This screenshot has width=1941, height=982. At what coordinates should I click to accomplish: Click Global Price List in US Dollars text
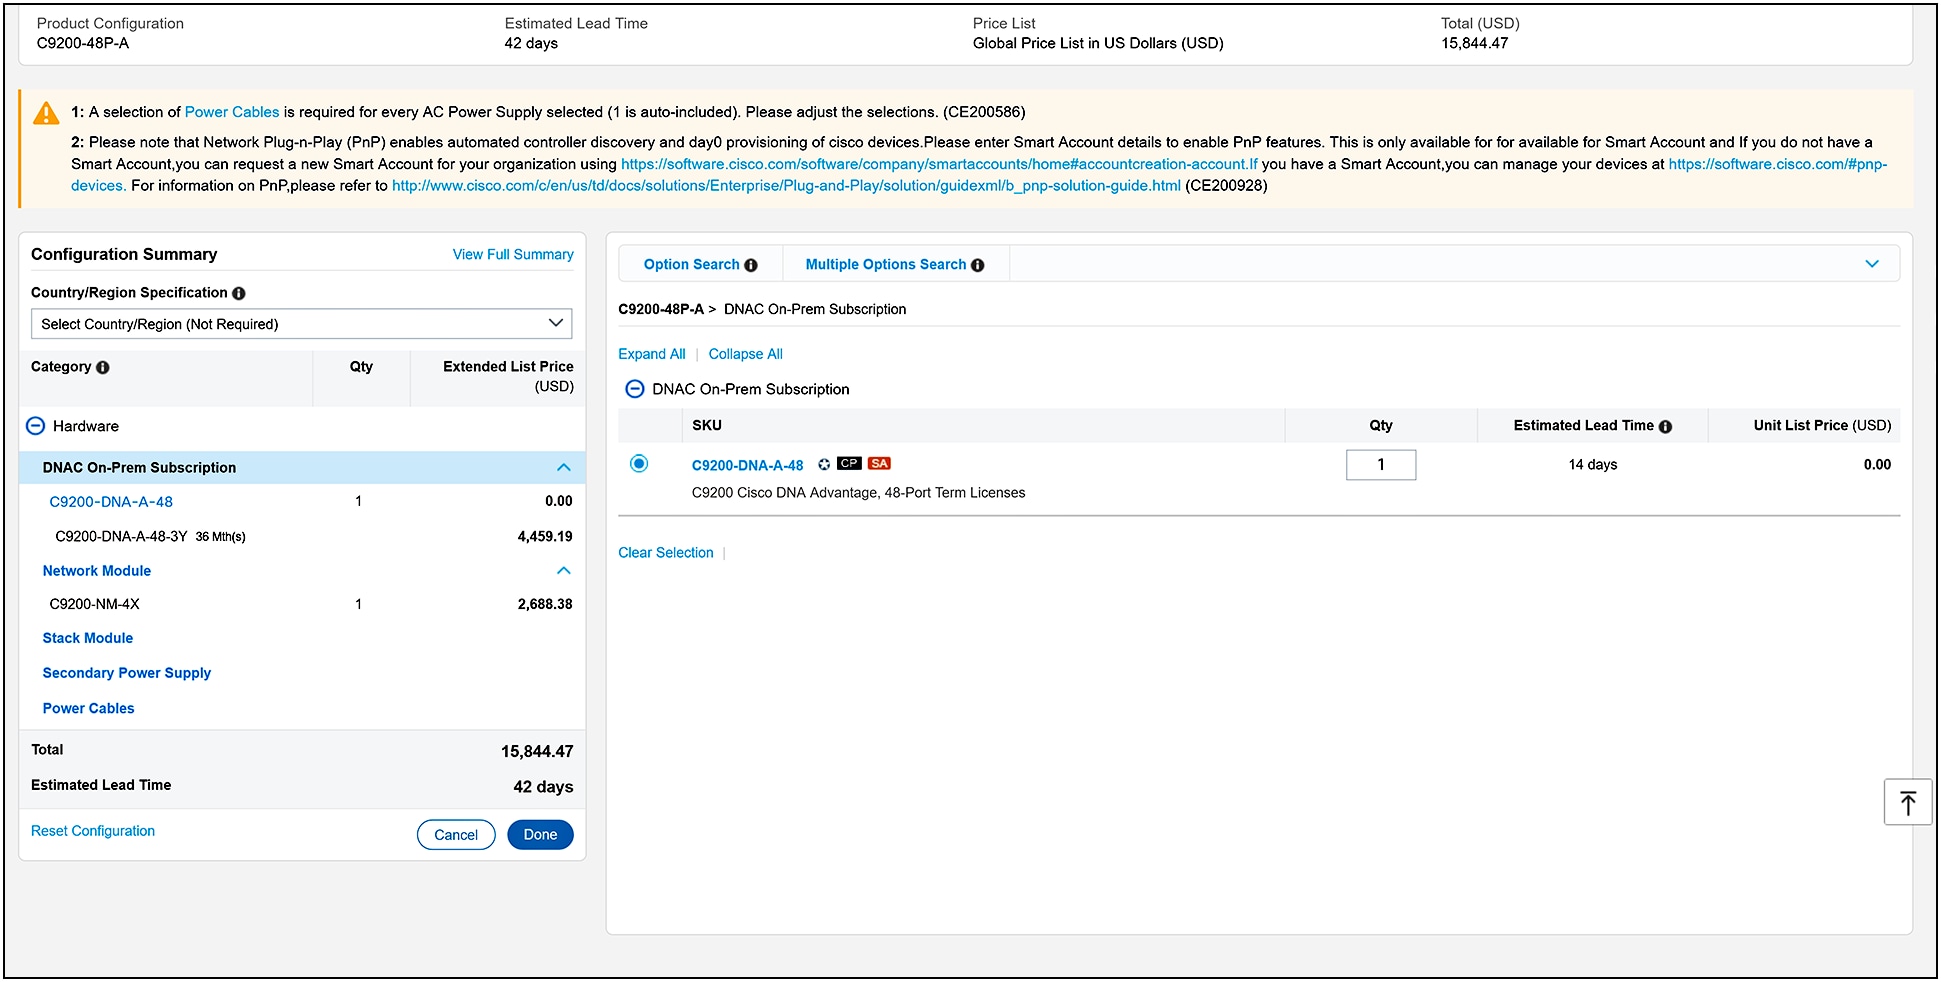(1098, 43)
